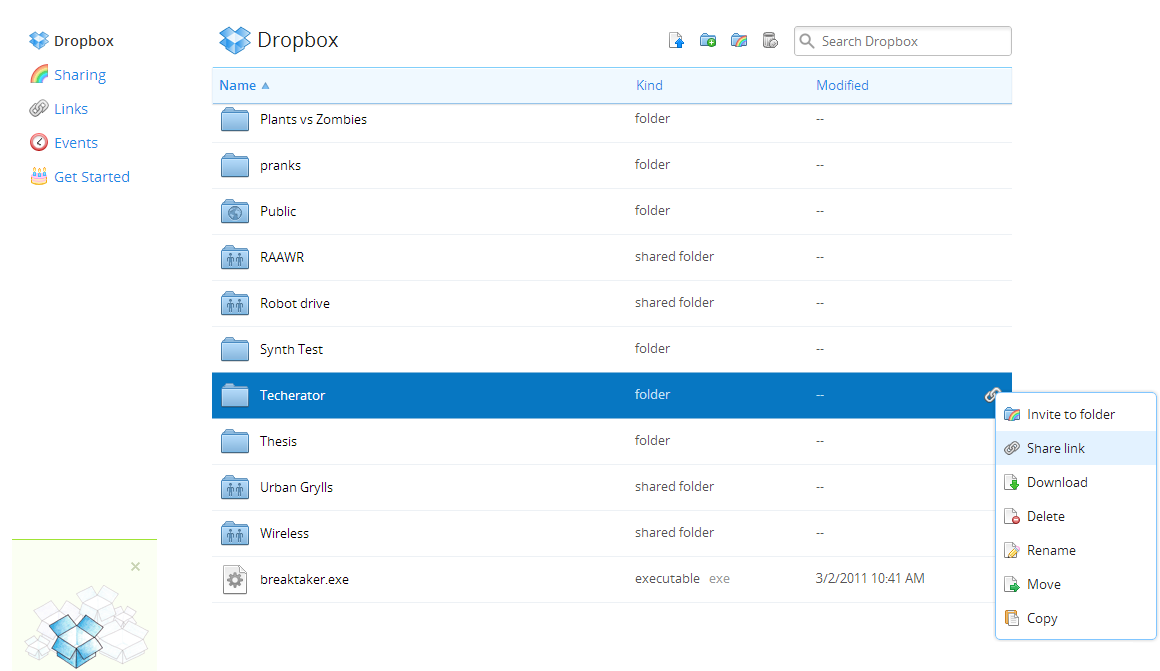Image resolution: width=1160 pixels, height=671 pixels.
Task: Choose Invite to folder from context menu
Action: [x=1076, y=414]
